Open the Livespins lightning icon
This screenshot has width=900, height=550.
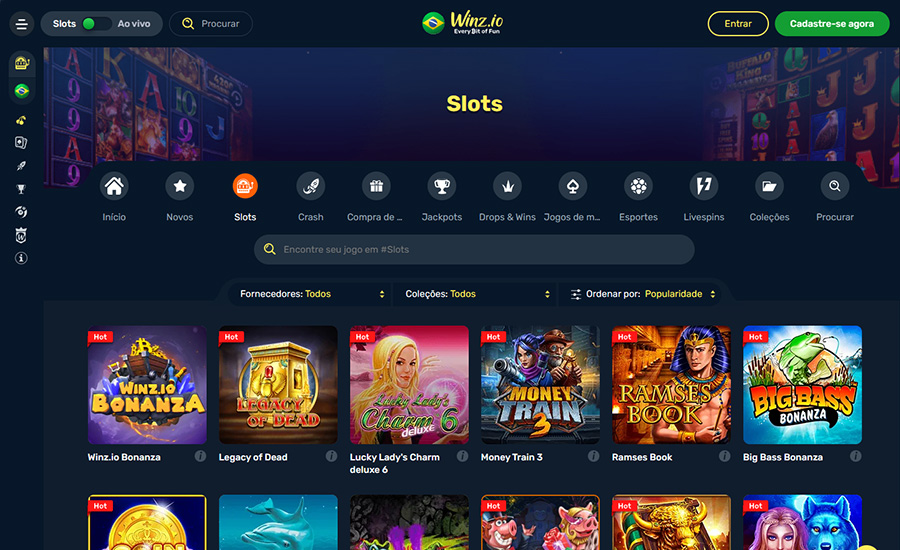(x=704, y=186)
